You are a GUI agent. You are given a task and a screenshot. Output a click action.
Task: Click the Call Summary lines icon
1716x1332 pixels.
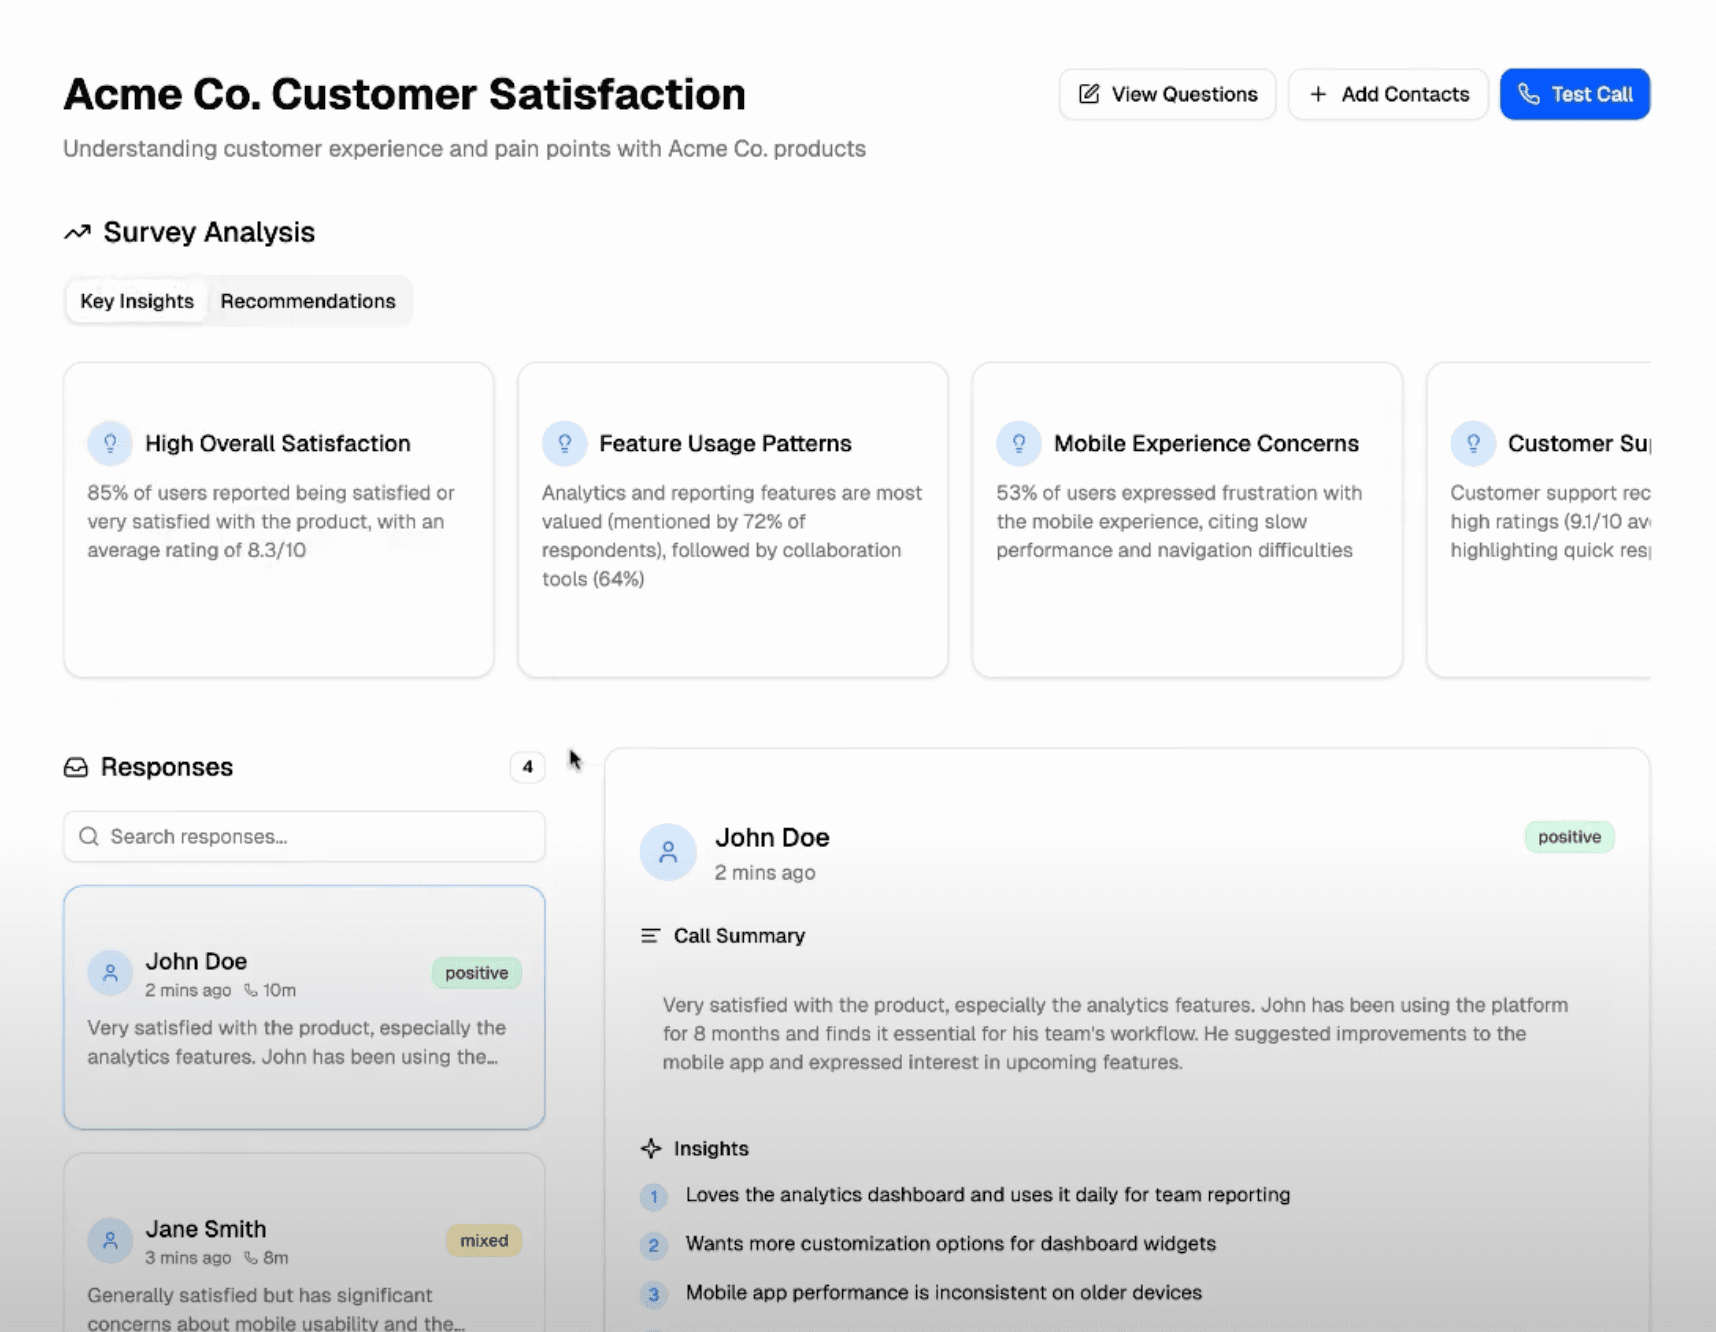[x=651, y=936]
